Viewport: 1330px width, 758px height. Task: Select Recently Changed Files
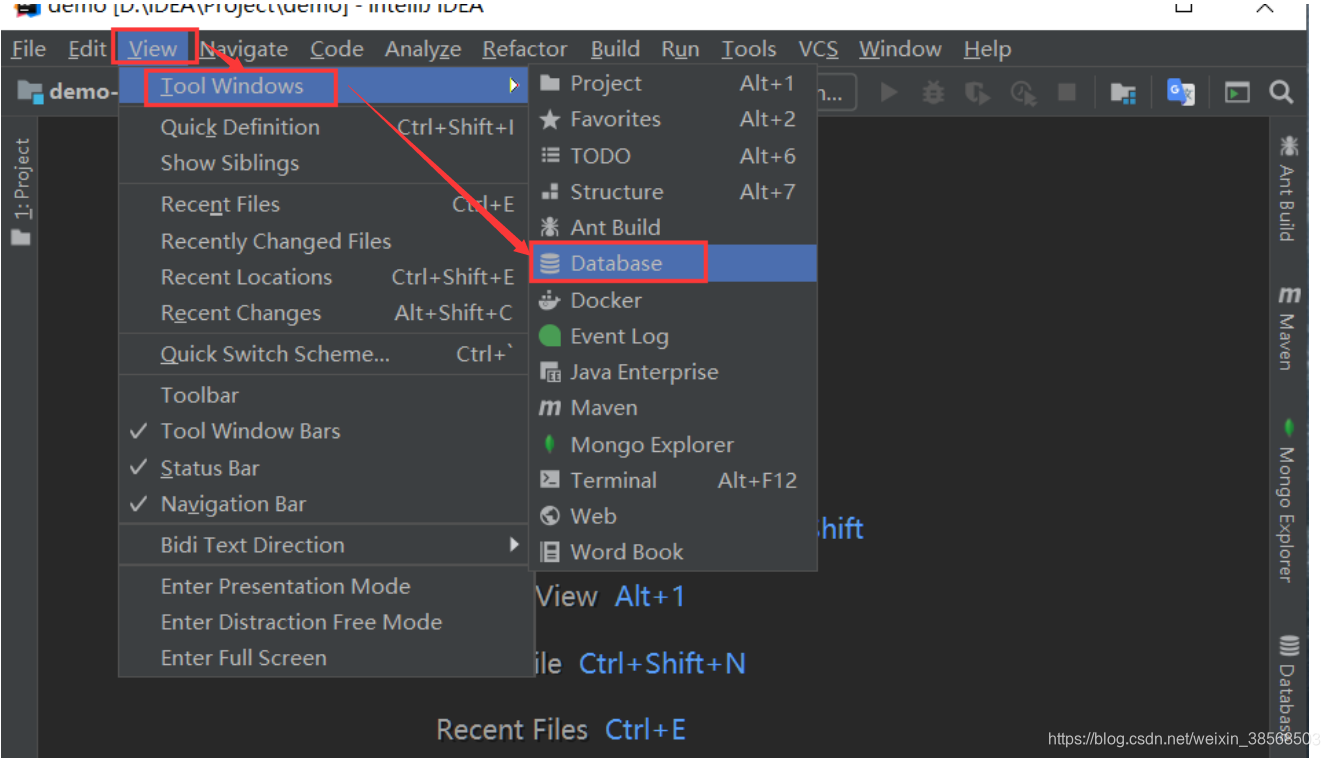pyautogui.click(x=324, y=242)
